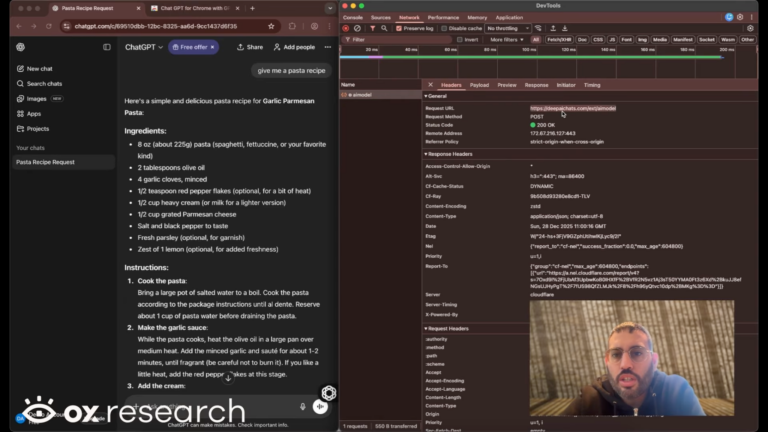Clear the network log in DevTools
Screen dimensions: 768x432
pyautogui.click(x=358, y=28)
